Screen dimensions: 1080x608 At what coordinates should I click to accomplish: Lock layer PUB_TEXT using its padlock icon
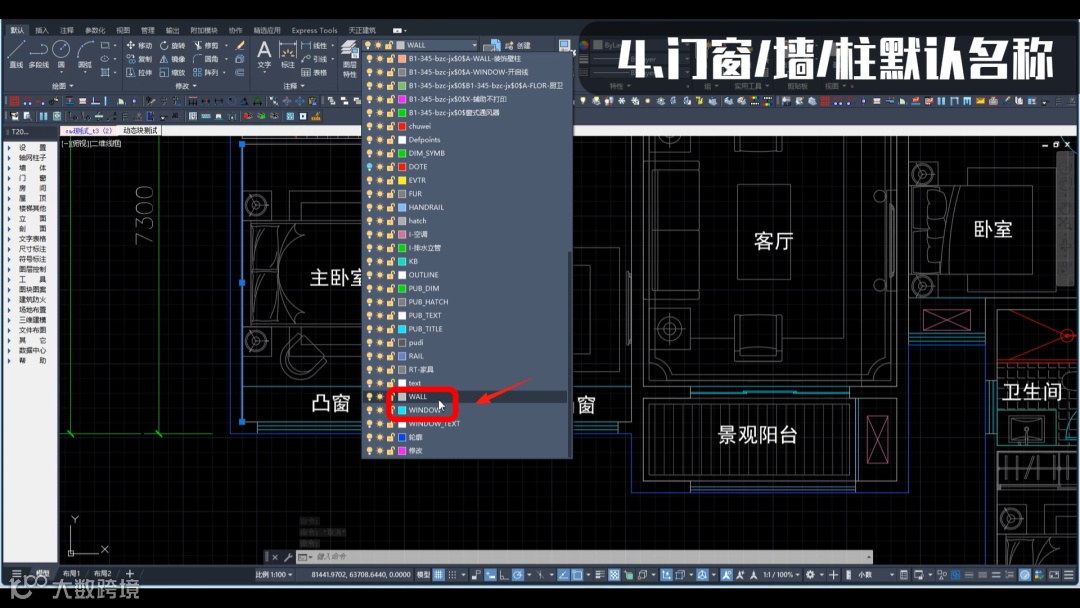390,315
